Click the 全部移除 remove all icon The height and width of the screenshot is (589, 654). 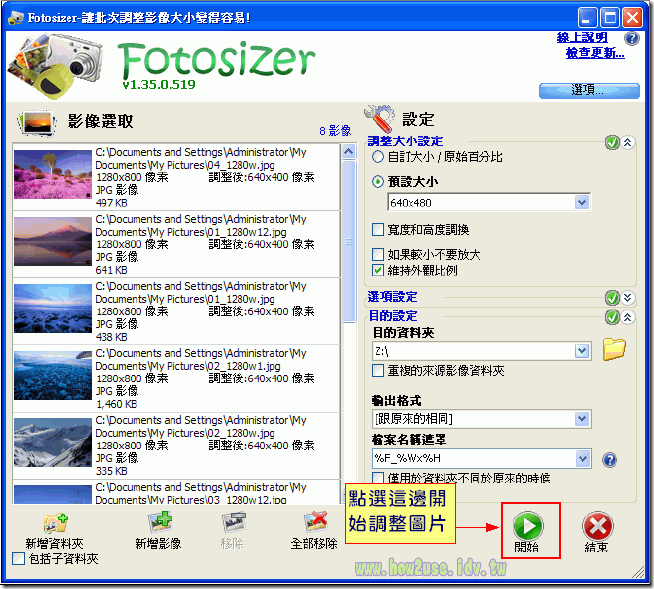(315, 522)
